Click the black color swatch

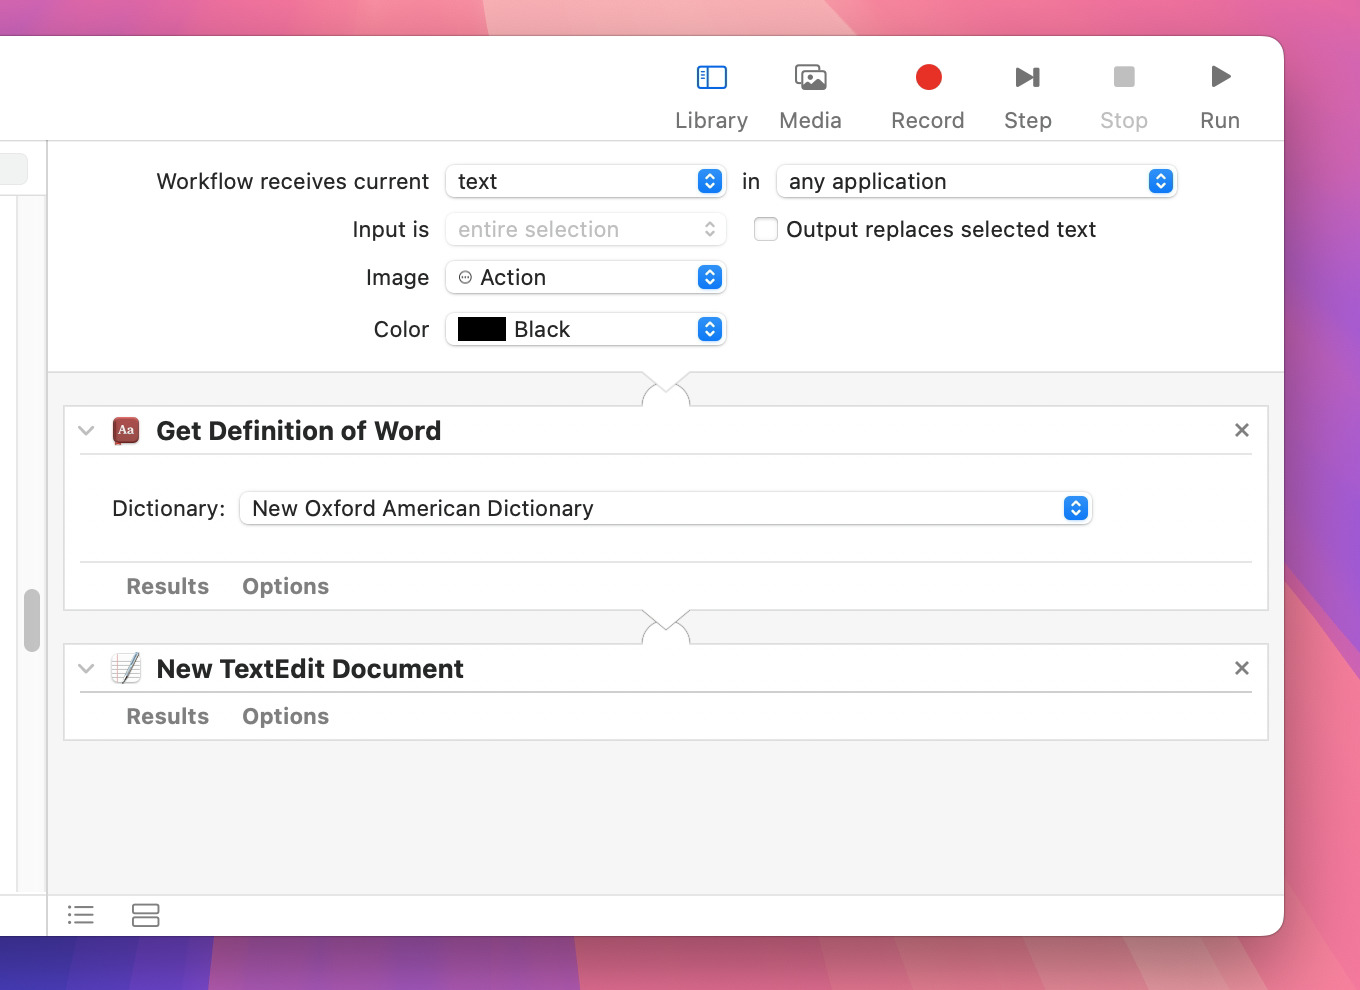click(481, 329)
